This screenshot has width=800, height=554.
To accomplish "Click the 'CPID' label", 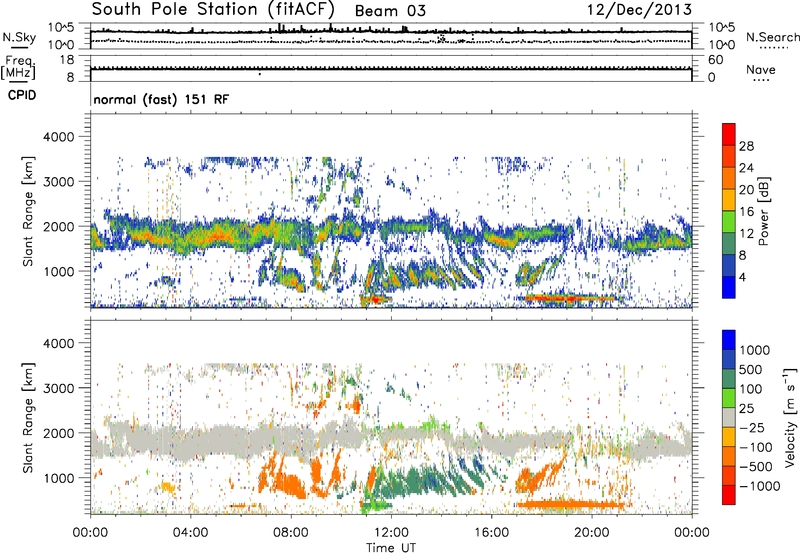I will pos(22,95).
